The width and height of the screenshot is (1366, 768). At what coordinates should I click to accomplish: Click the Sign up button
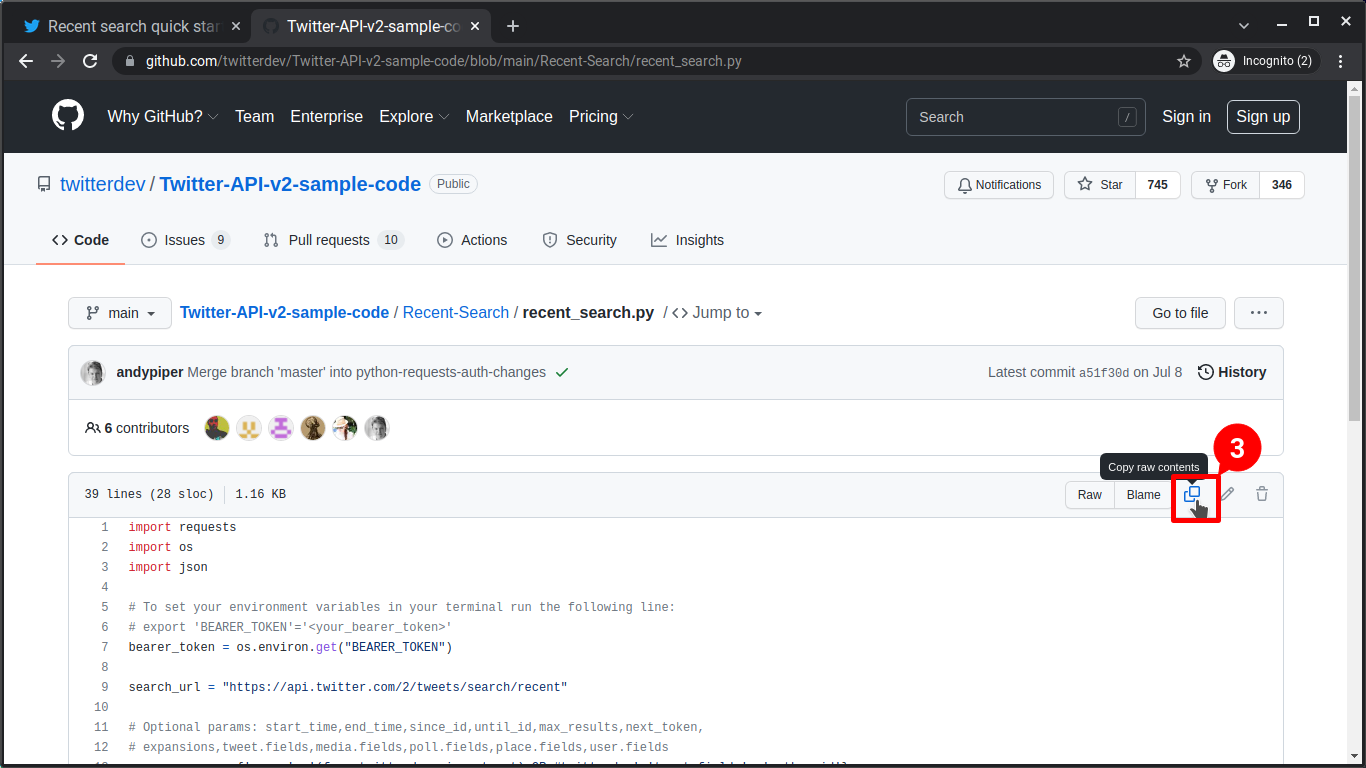click(x=1262, y=117)
